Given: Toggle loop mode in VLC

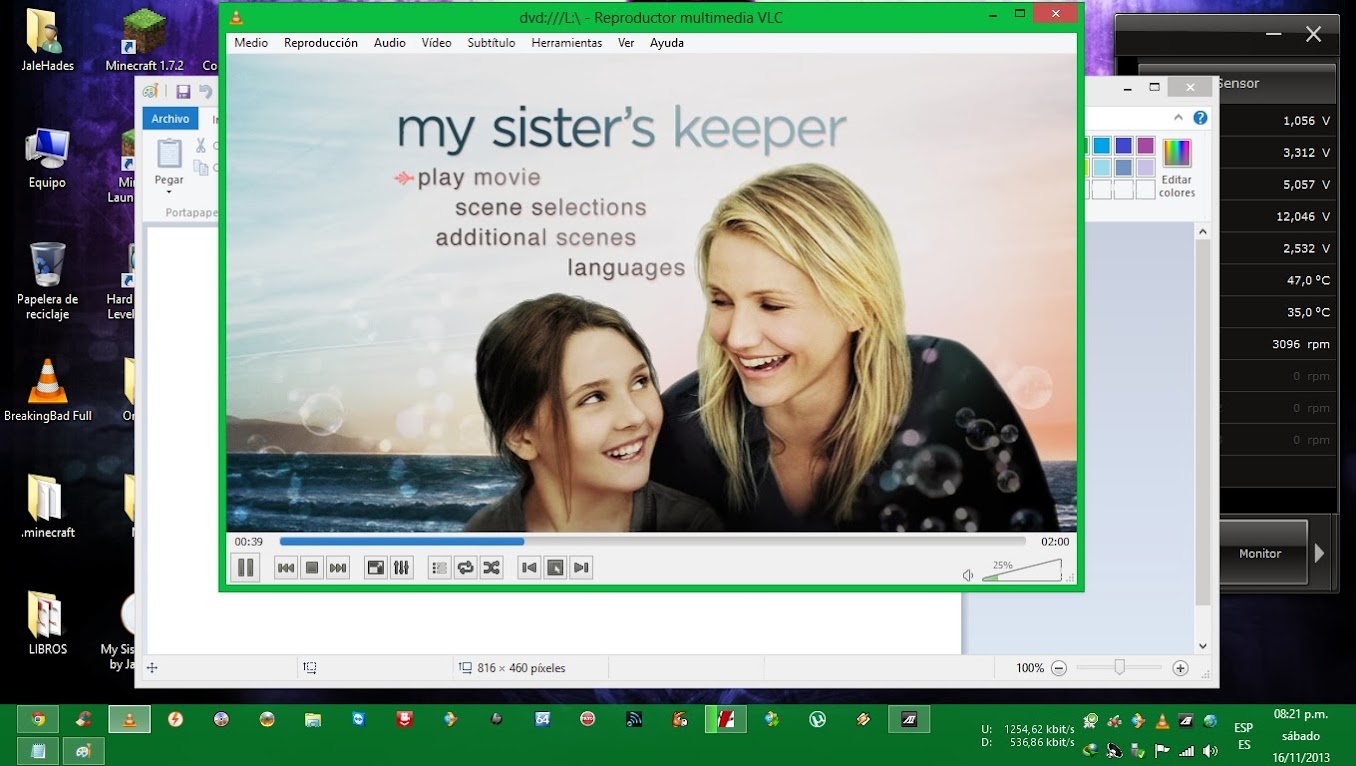Looking at the screenshot, I should tap(466, 568).
